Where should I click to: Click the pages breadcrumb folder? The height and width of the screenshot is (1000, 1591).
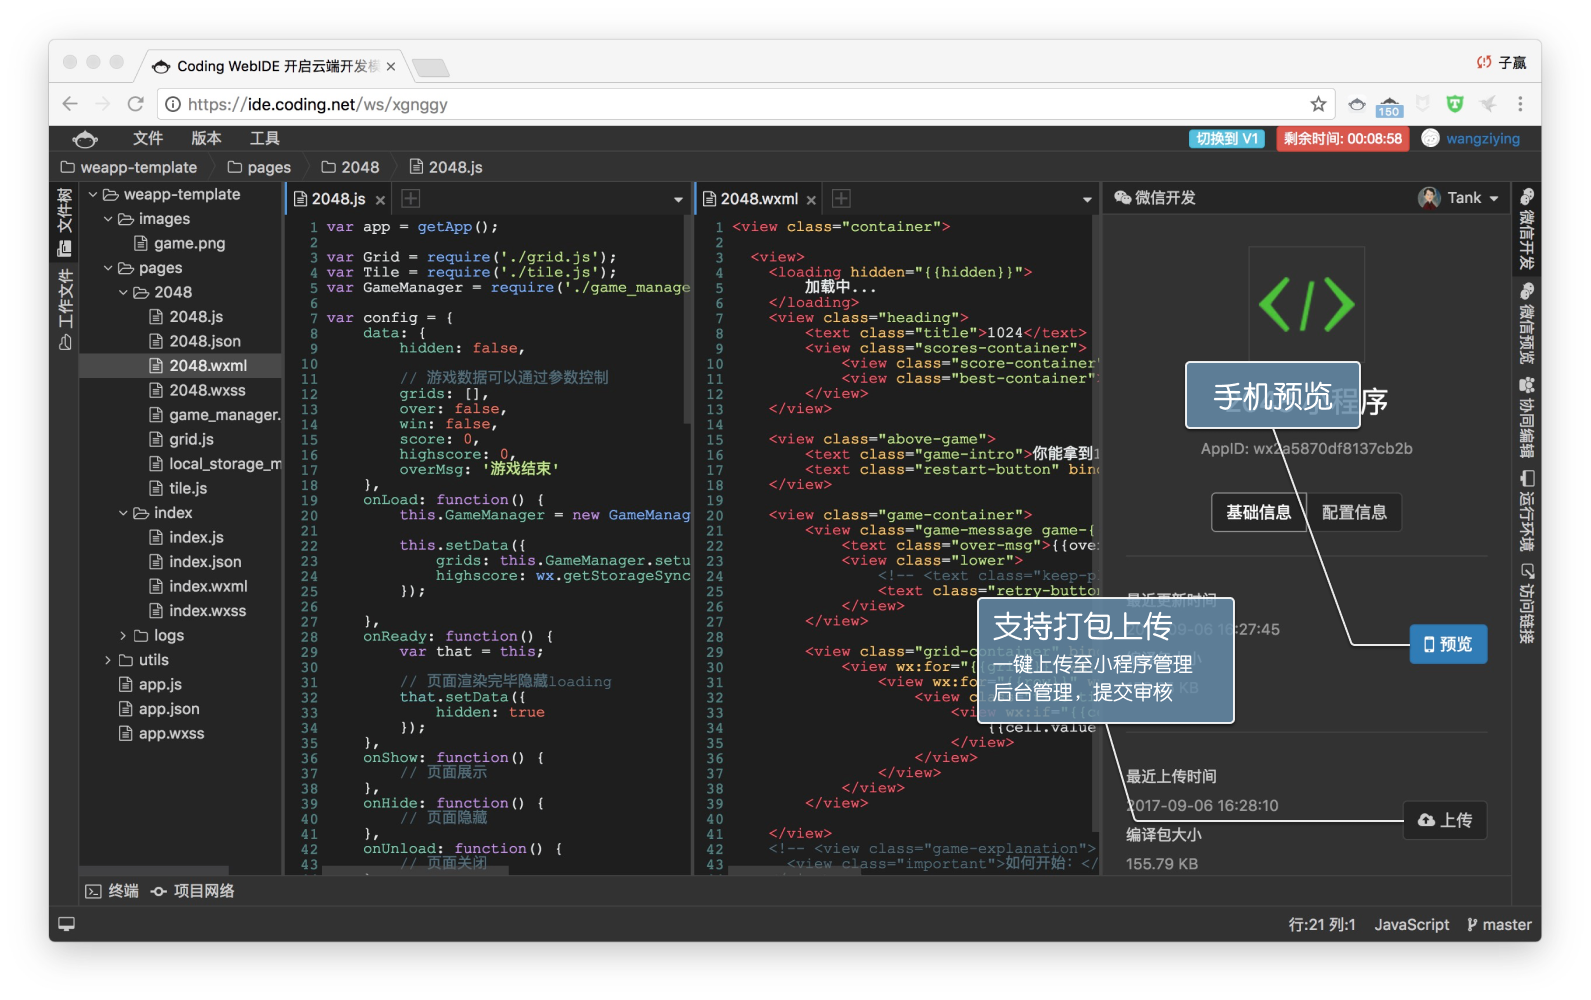259,167
